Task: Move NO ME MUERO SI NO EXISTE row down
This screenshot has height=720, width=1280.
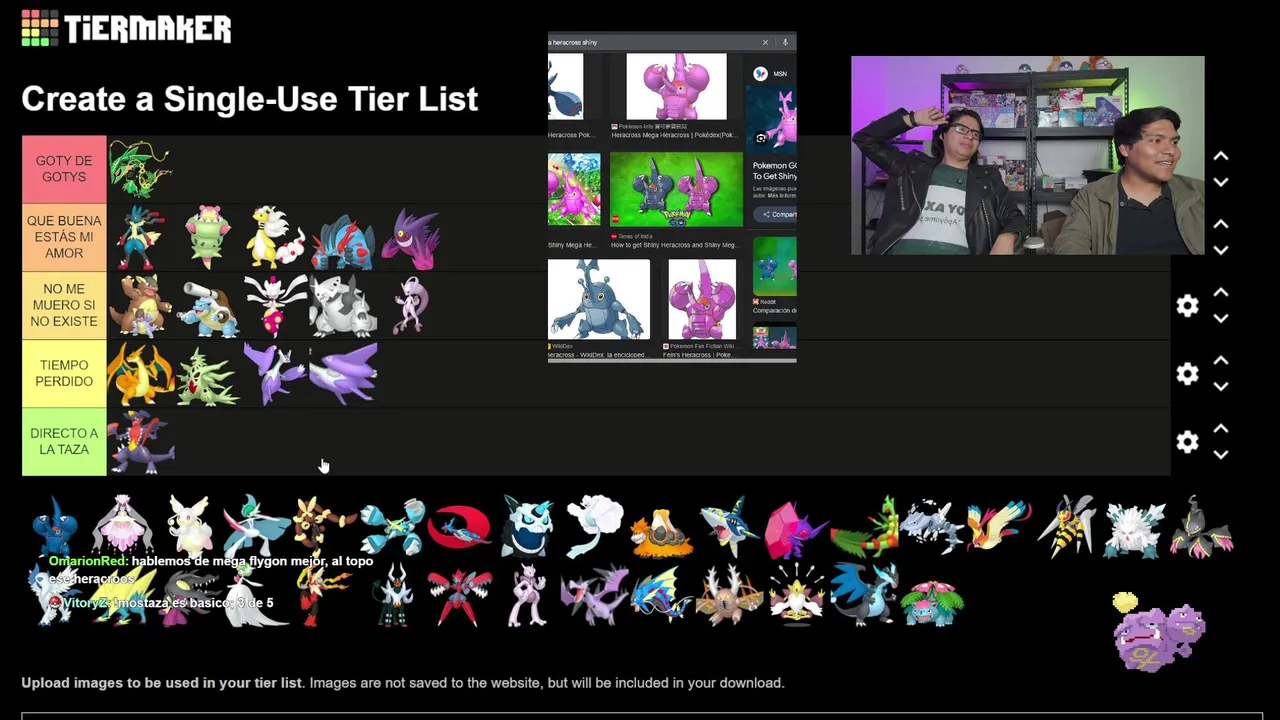Action: click(x=1221, y=318)
